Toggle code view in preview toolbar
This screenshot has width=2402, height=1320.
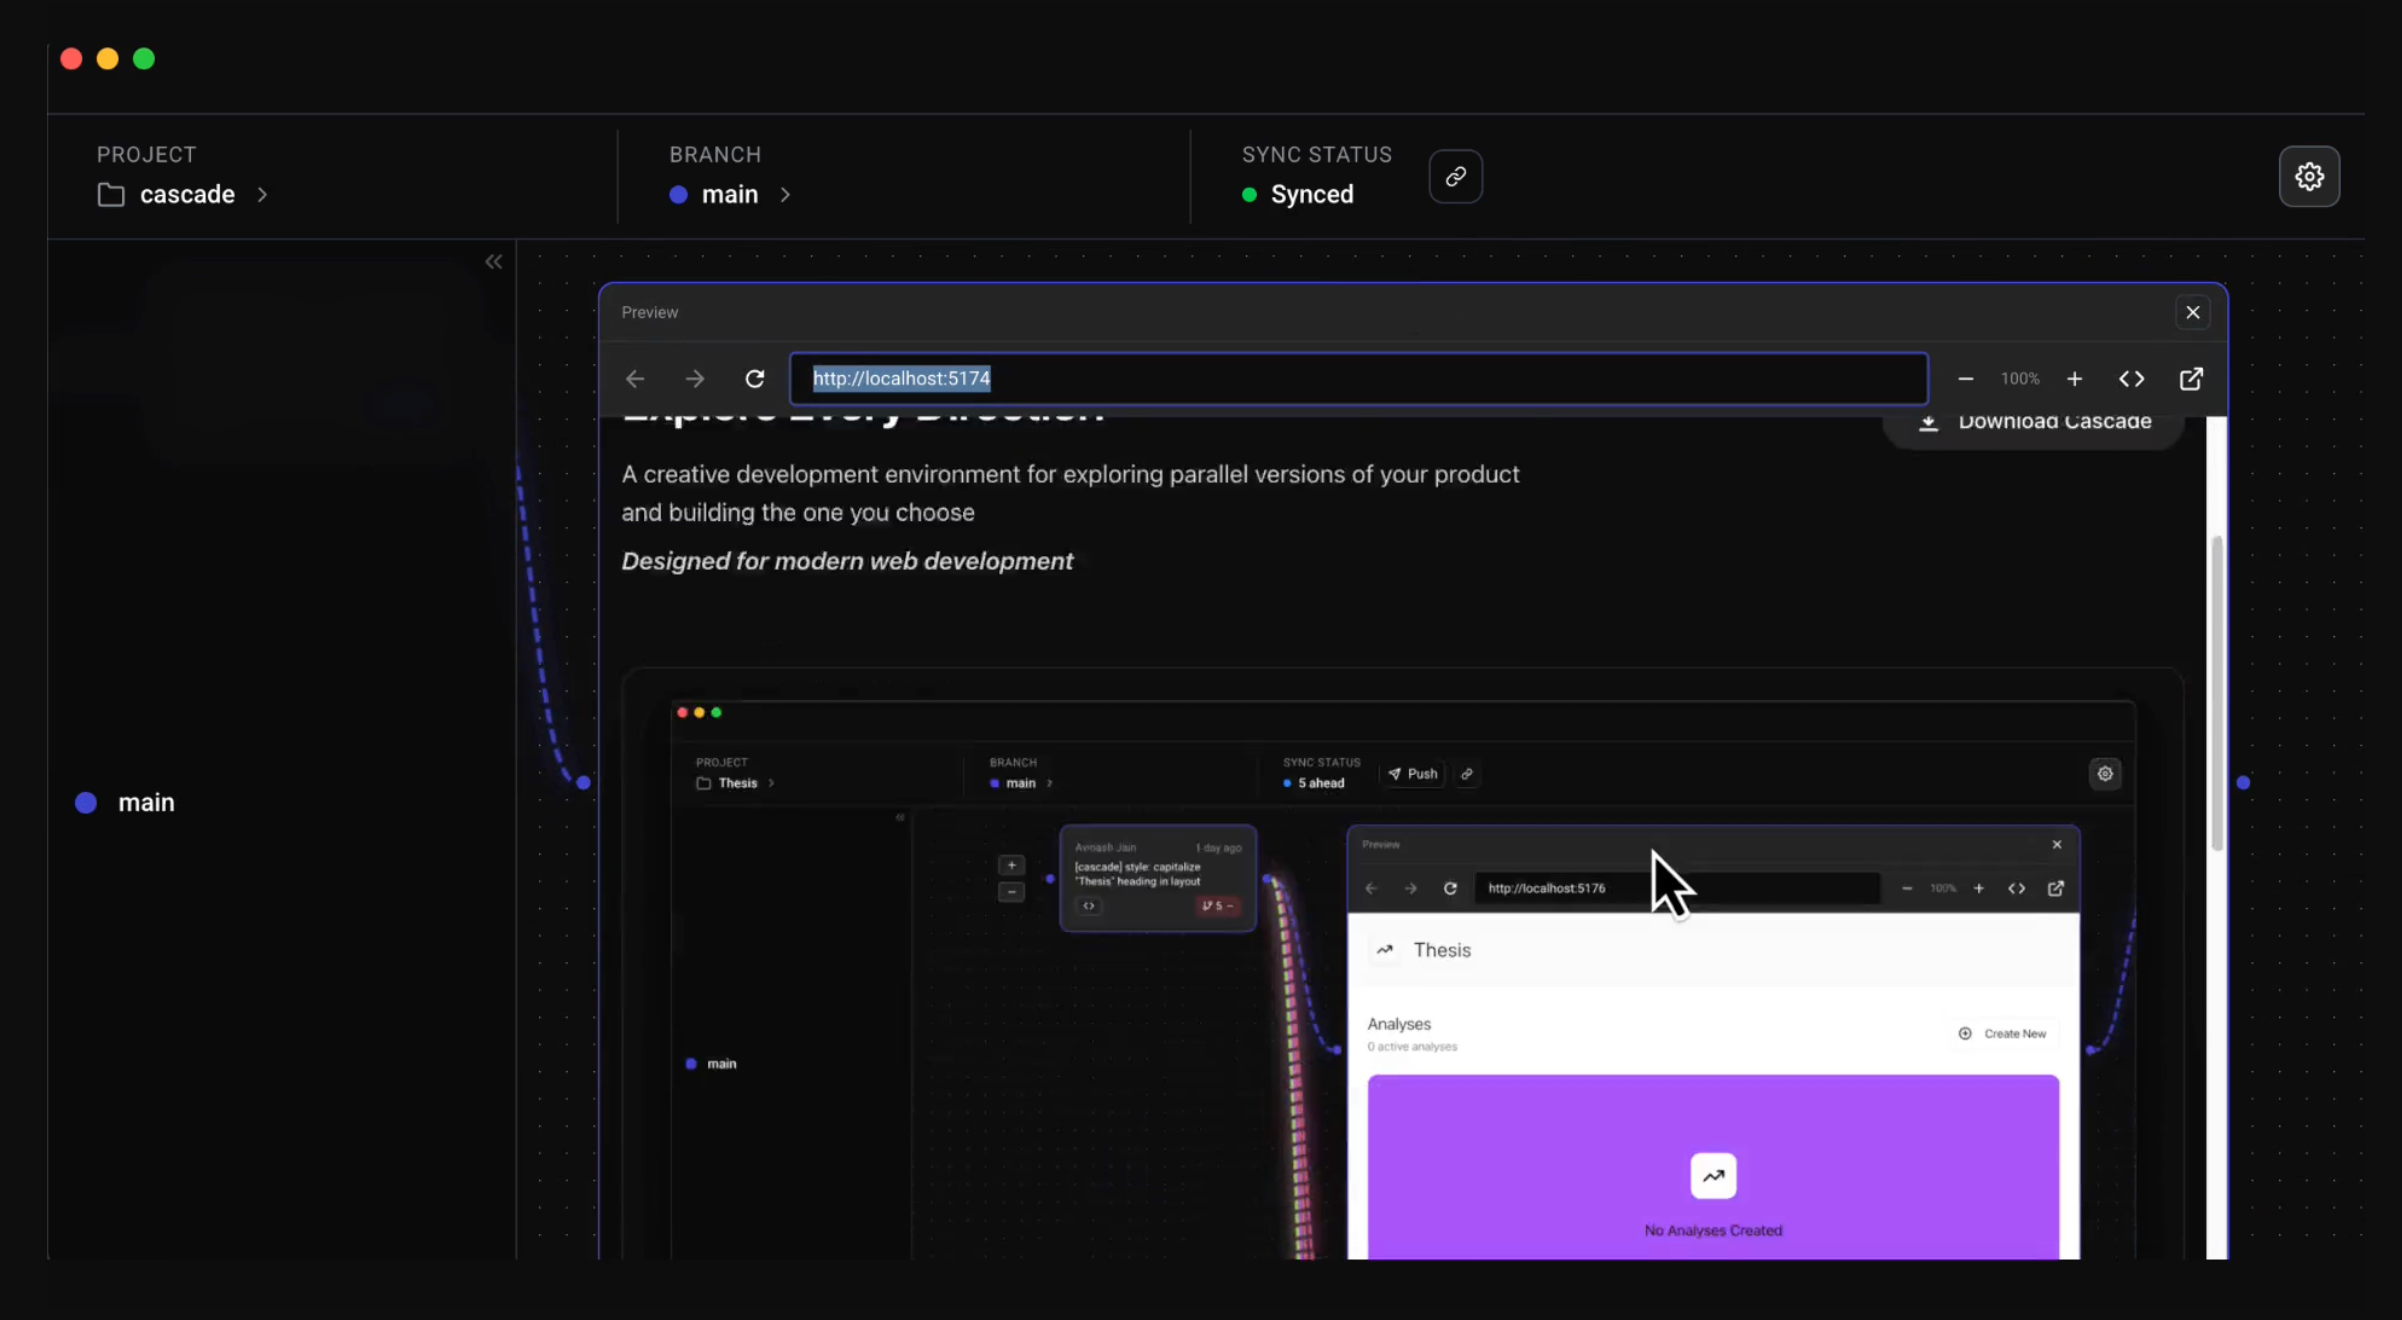[2131, 379]
